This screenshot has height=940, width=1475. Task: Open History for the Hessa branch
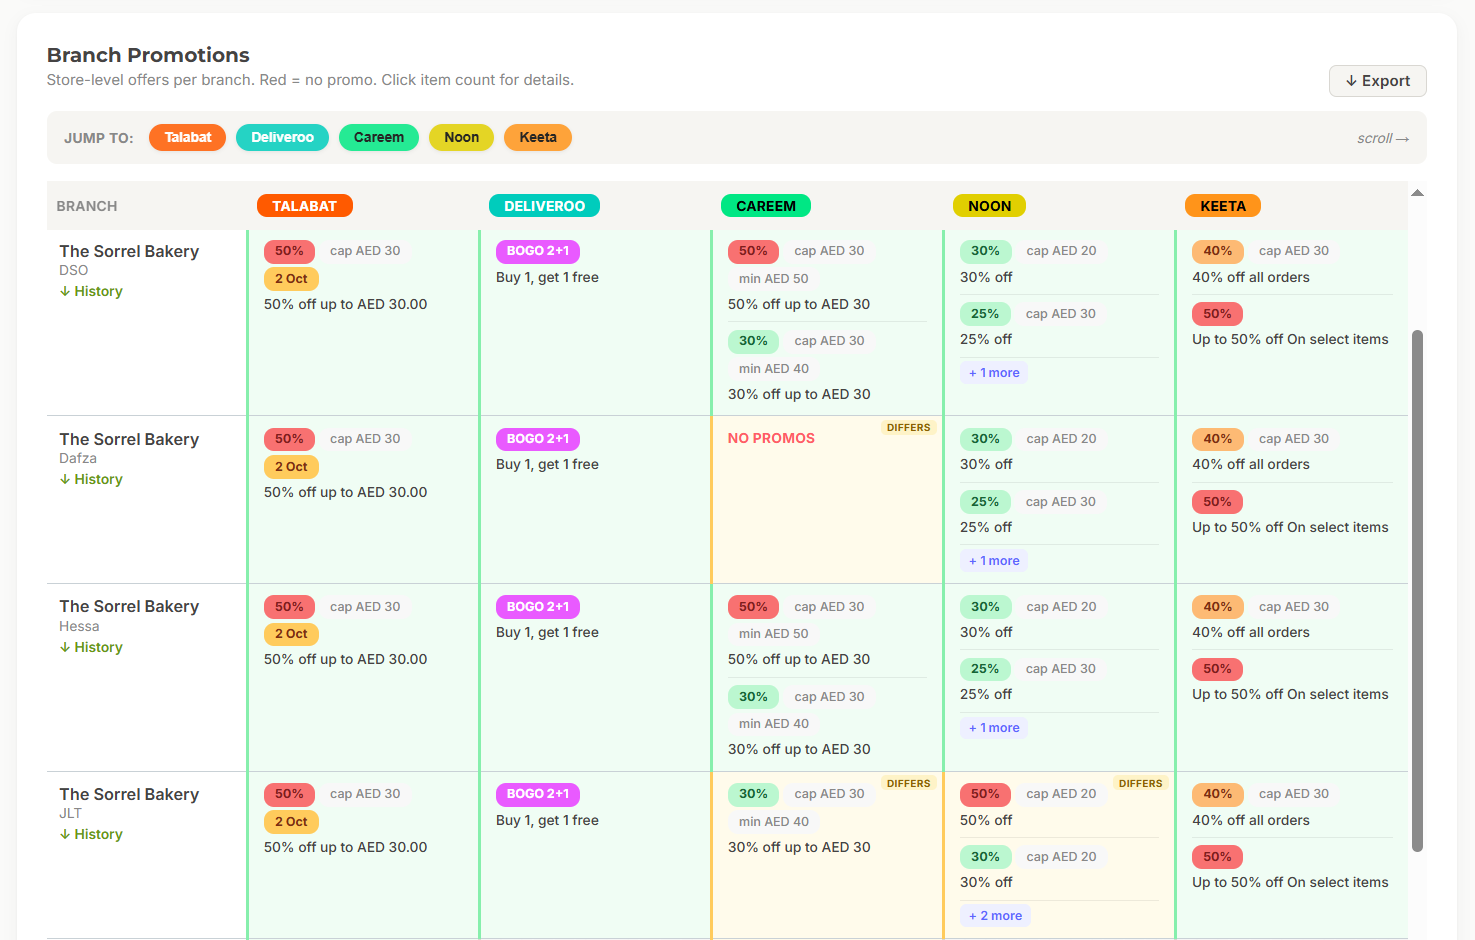coord(91,647)
